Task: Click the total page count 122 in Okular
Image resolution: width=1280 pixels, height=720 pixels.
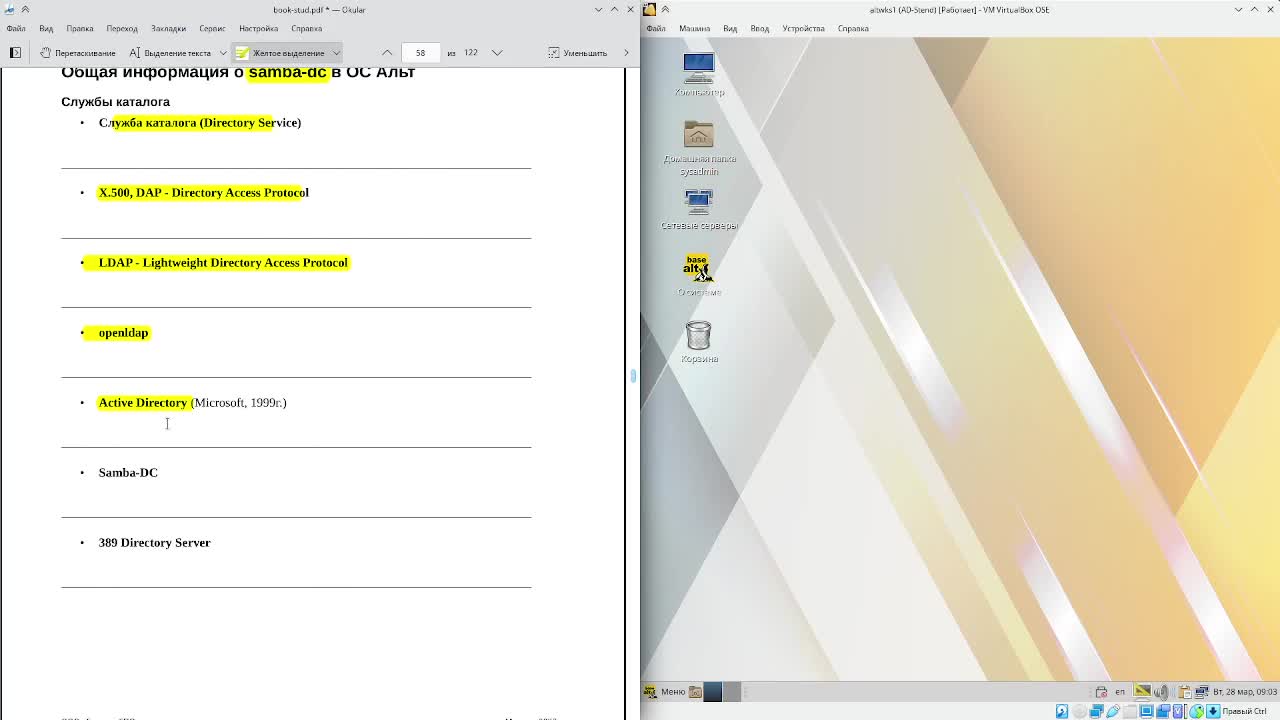Action: [x=470, y=52]
